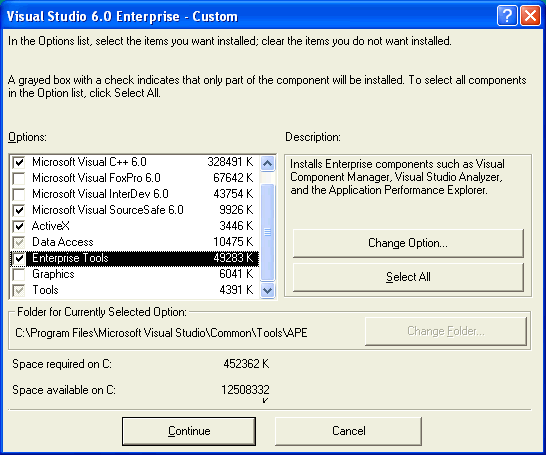The width and height of the screenshot is (546, 455).
Task: Uncheck the Microsoft Visual SourceSafe 6.0 checkbox
Action: pyautogui.click(x=19, y=210)
